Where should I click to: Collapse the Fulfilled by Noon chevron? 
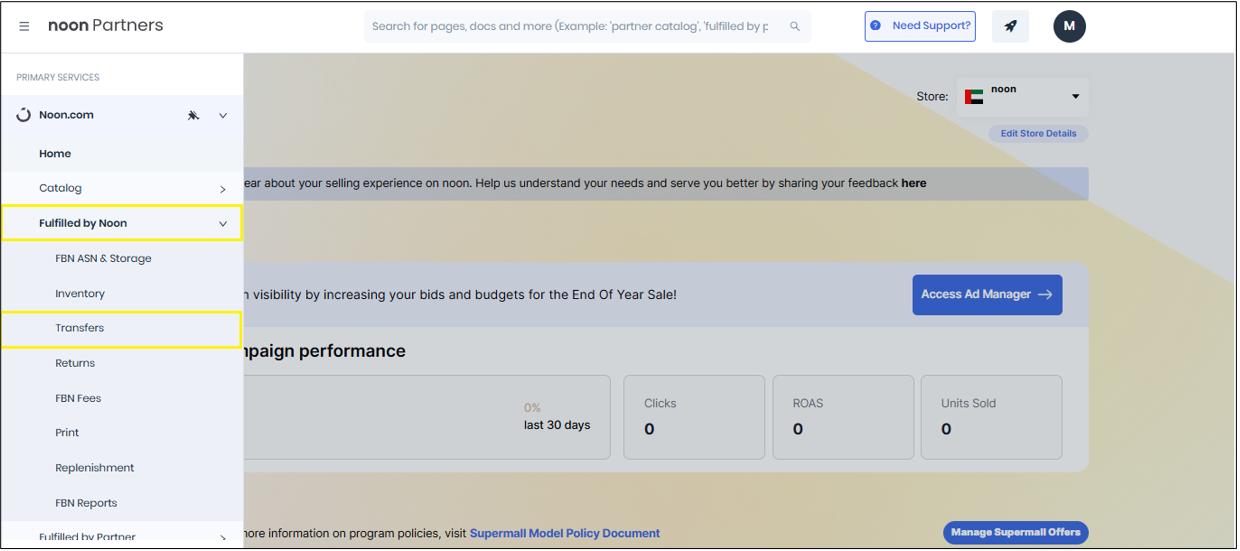(223, 224)
